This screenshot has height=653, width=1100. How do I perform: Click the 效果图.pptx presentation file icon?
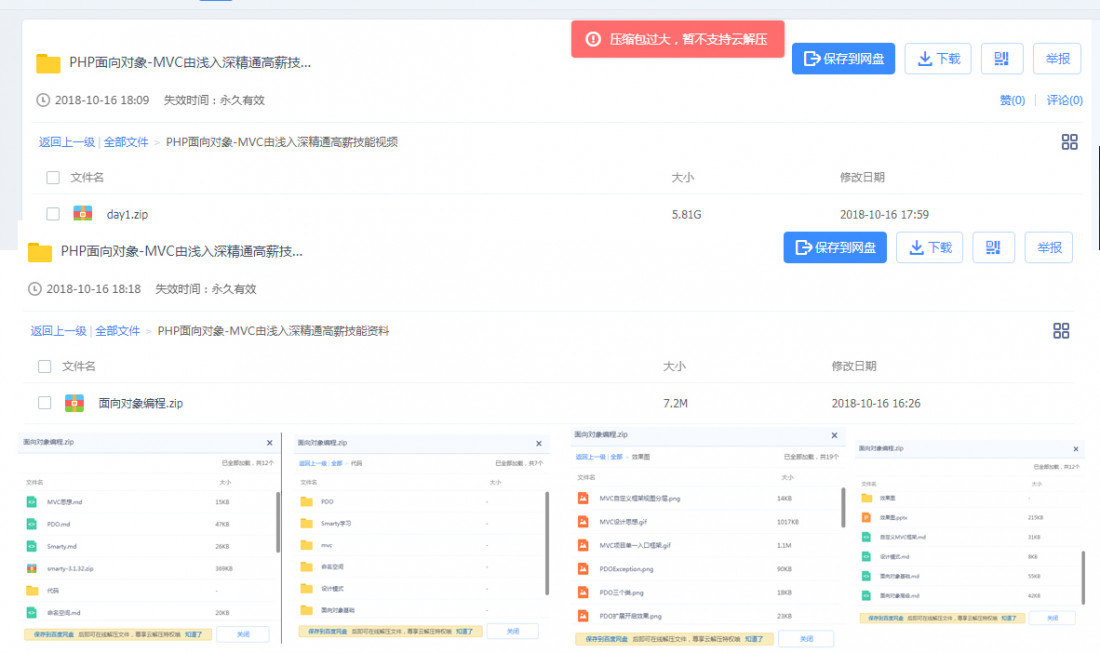click(x=866, y=517)
